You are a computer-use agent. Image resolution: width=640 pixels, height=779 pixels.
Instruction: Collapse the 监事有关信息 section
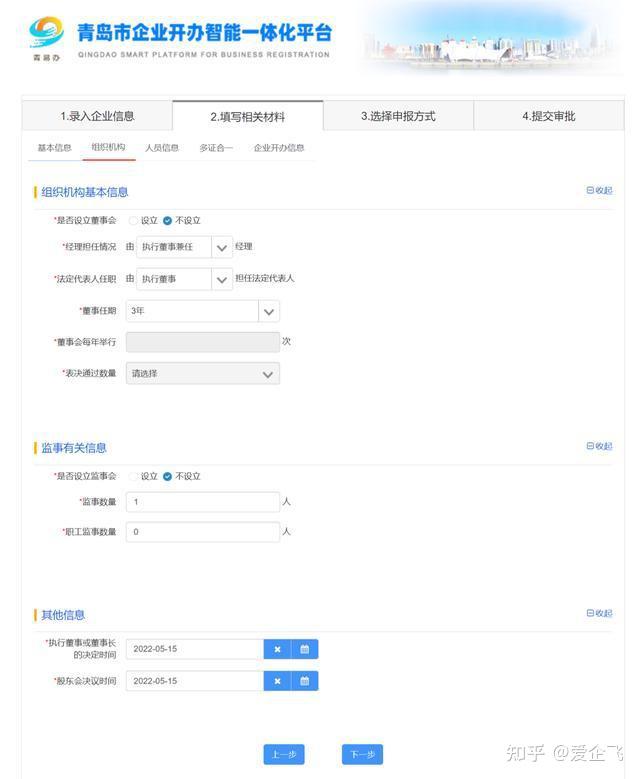pyautogui.click(x=599, y=446)
